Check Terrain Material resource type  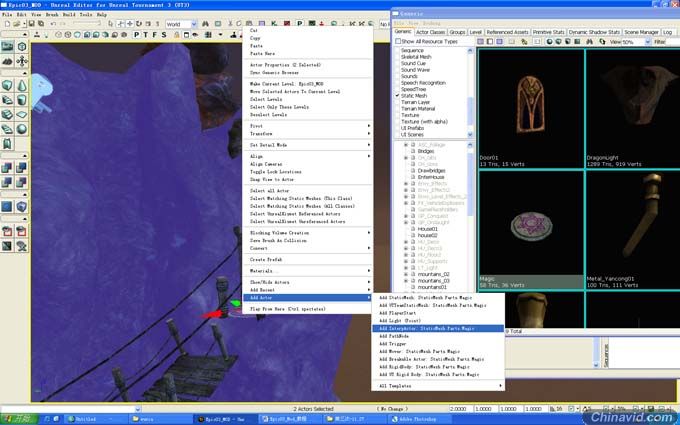tap(397, 108)
